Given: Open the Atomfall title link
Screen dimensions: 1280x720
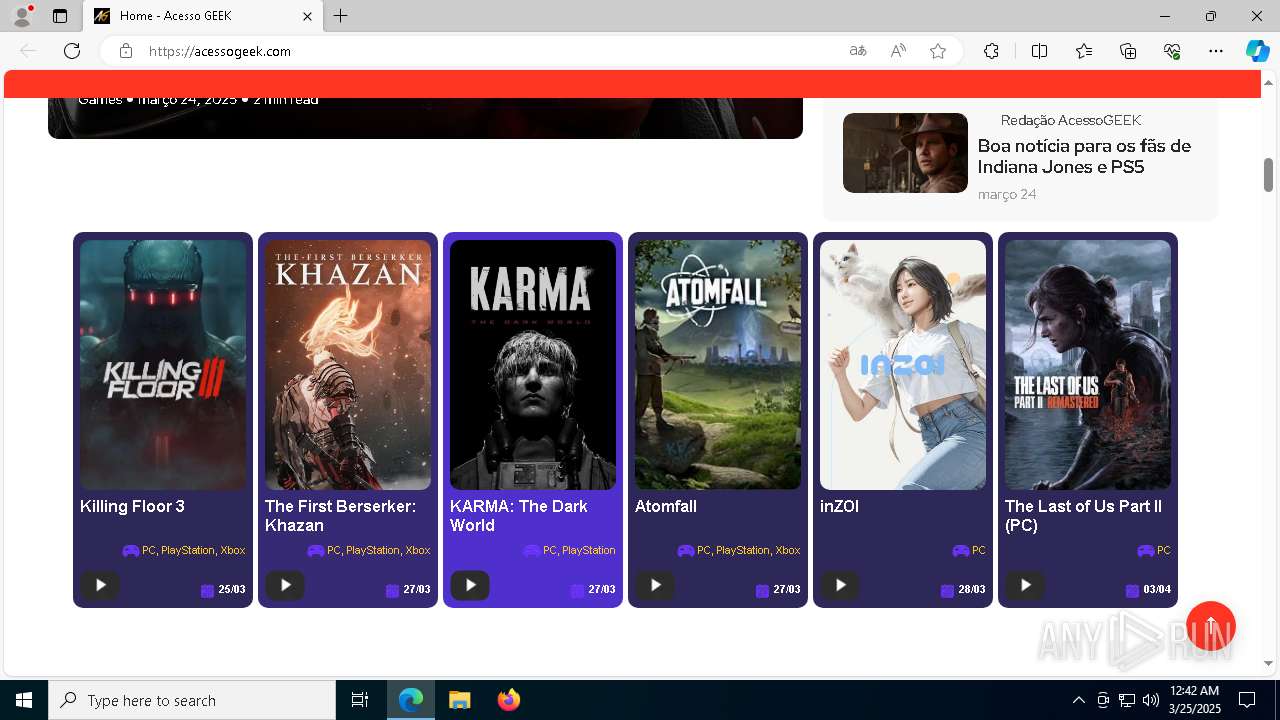Looking at the screenshot, I should (666, 506).
